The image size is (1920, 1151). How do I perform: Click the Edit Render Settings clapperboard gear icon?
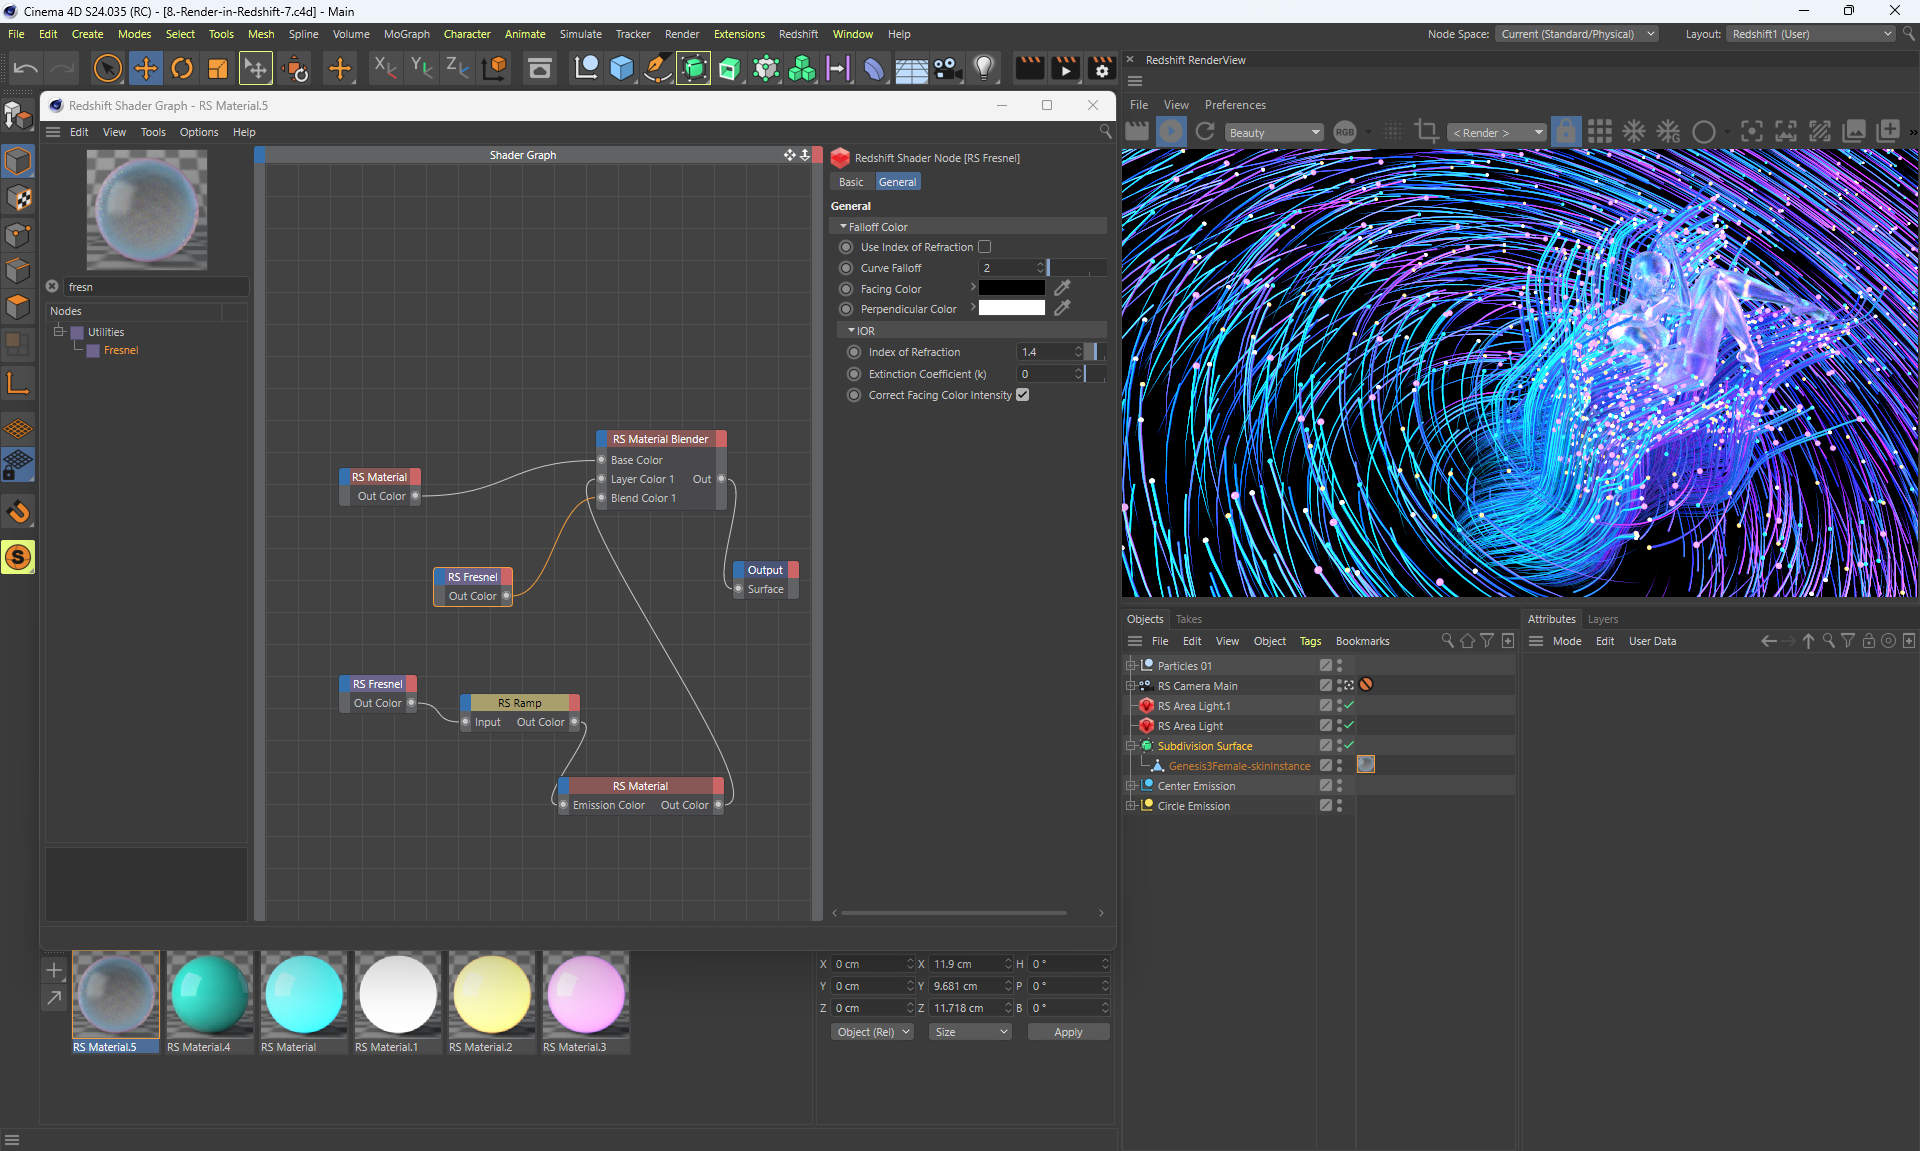[x=1101, y=68]
